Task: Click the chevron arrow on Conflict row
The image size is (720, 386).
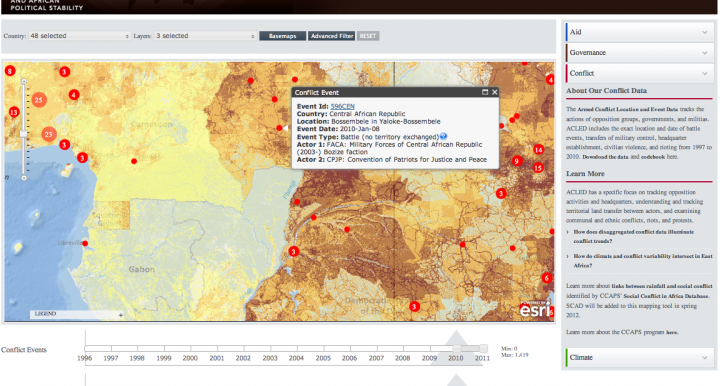Action: [704, 73]
